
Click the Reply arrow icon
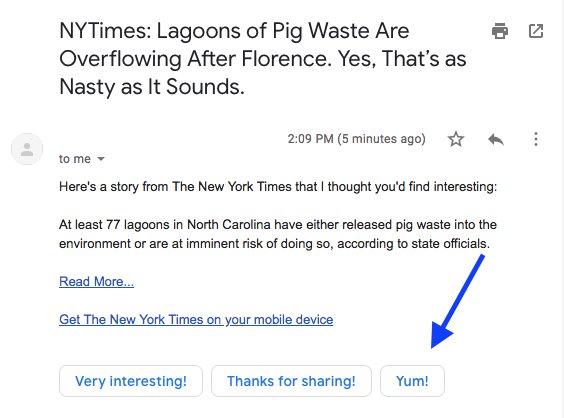[x=496, y=139]
